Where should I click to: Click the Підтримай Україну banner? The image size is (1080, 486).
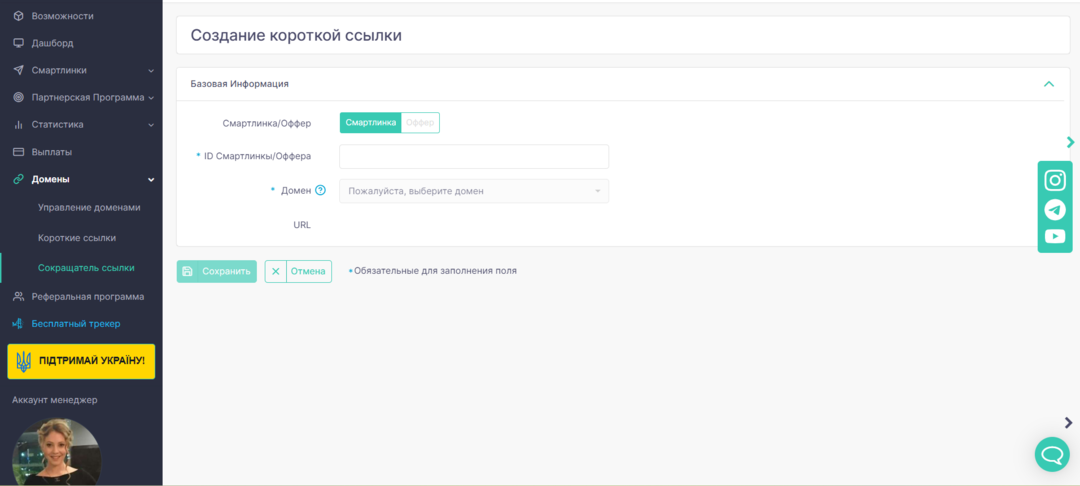[x=81, y=361]
